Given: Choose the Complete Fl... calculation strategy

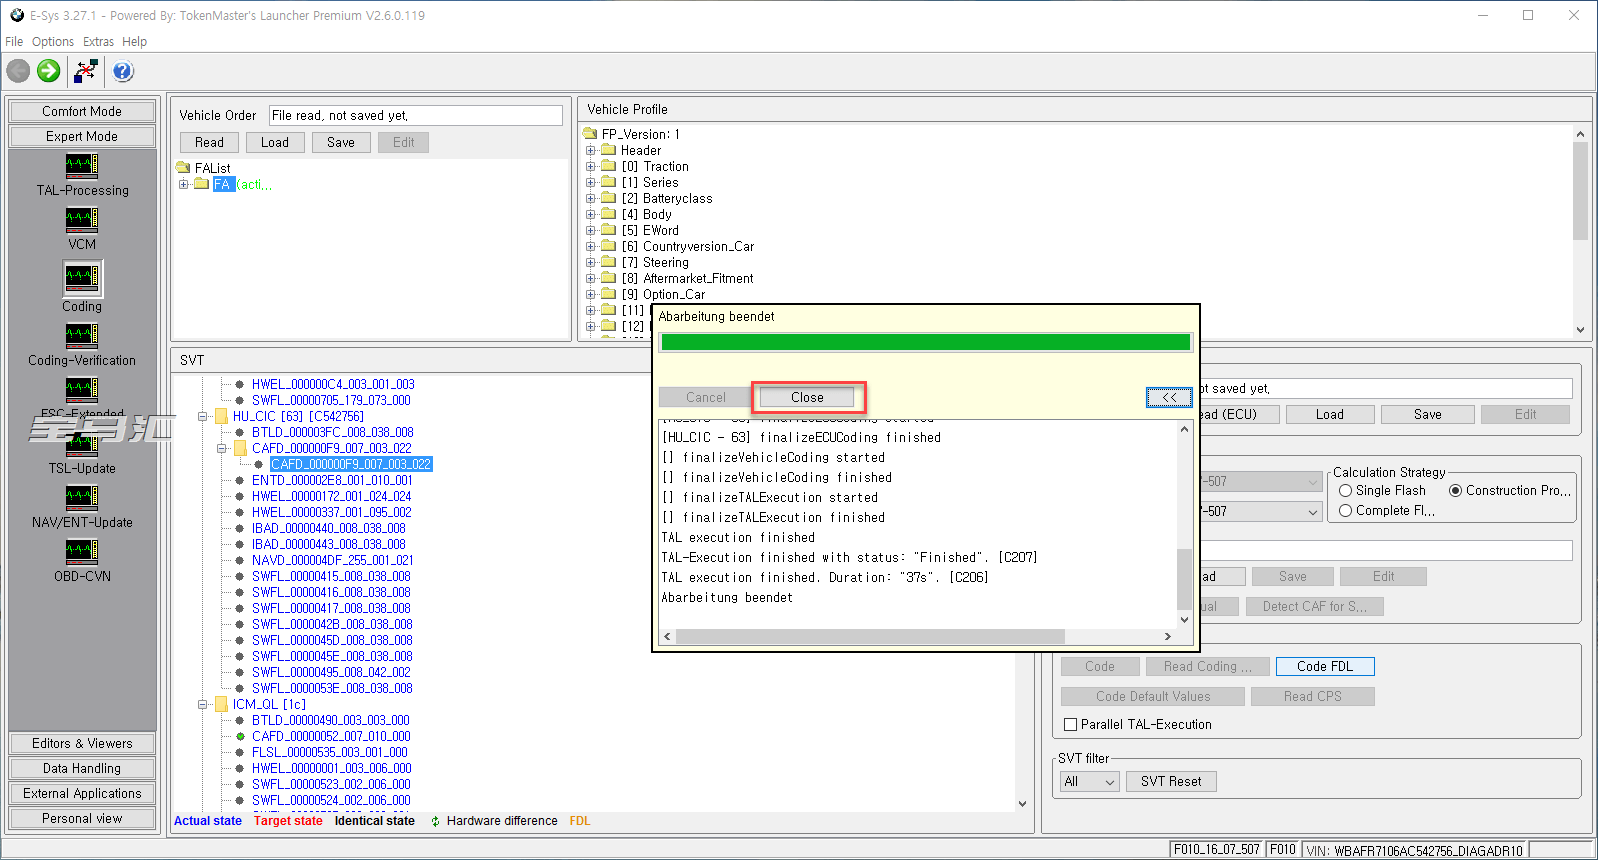Looking at the screenshot, I should point(1346,511).
